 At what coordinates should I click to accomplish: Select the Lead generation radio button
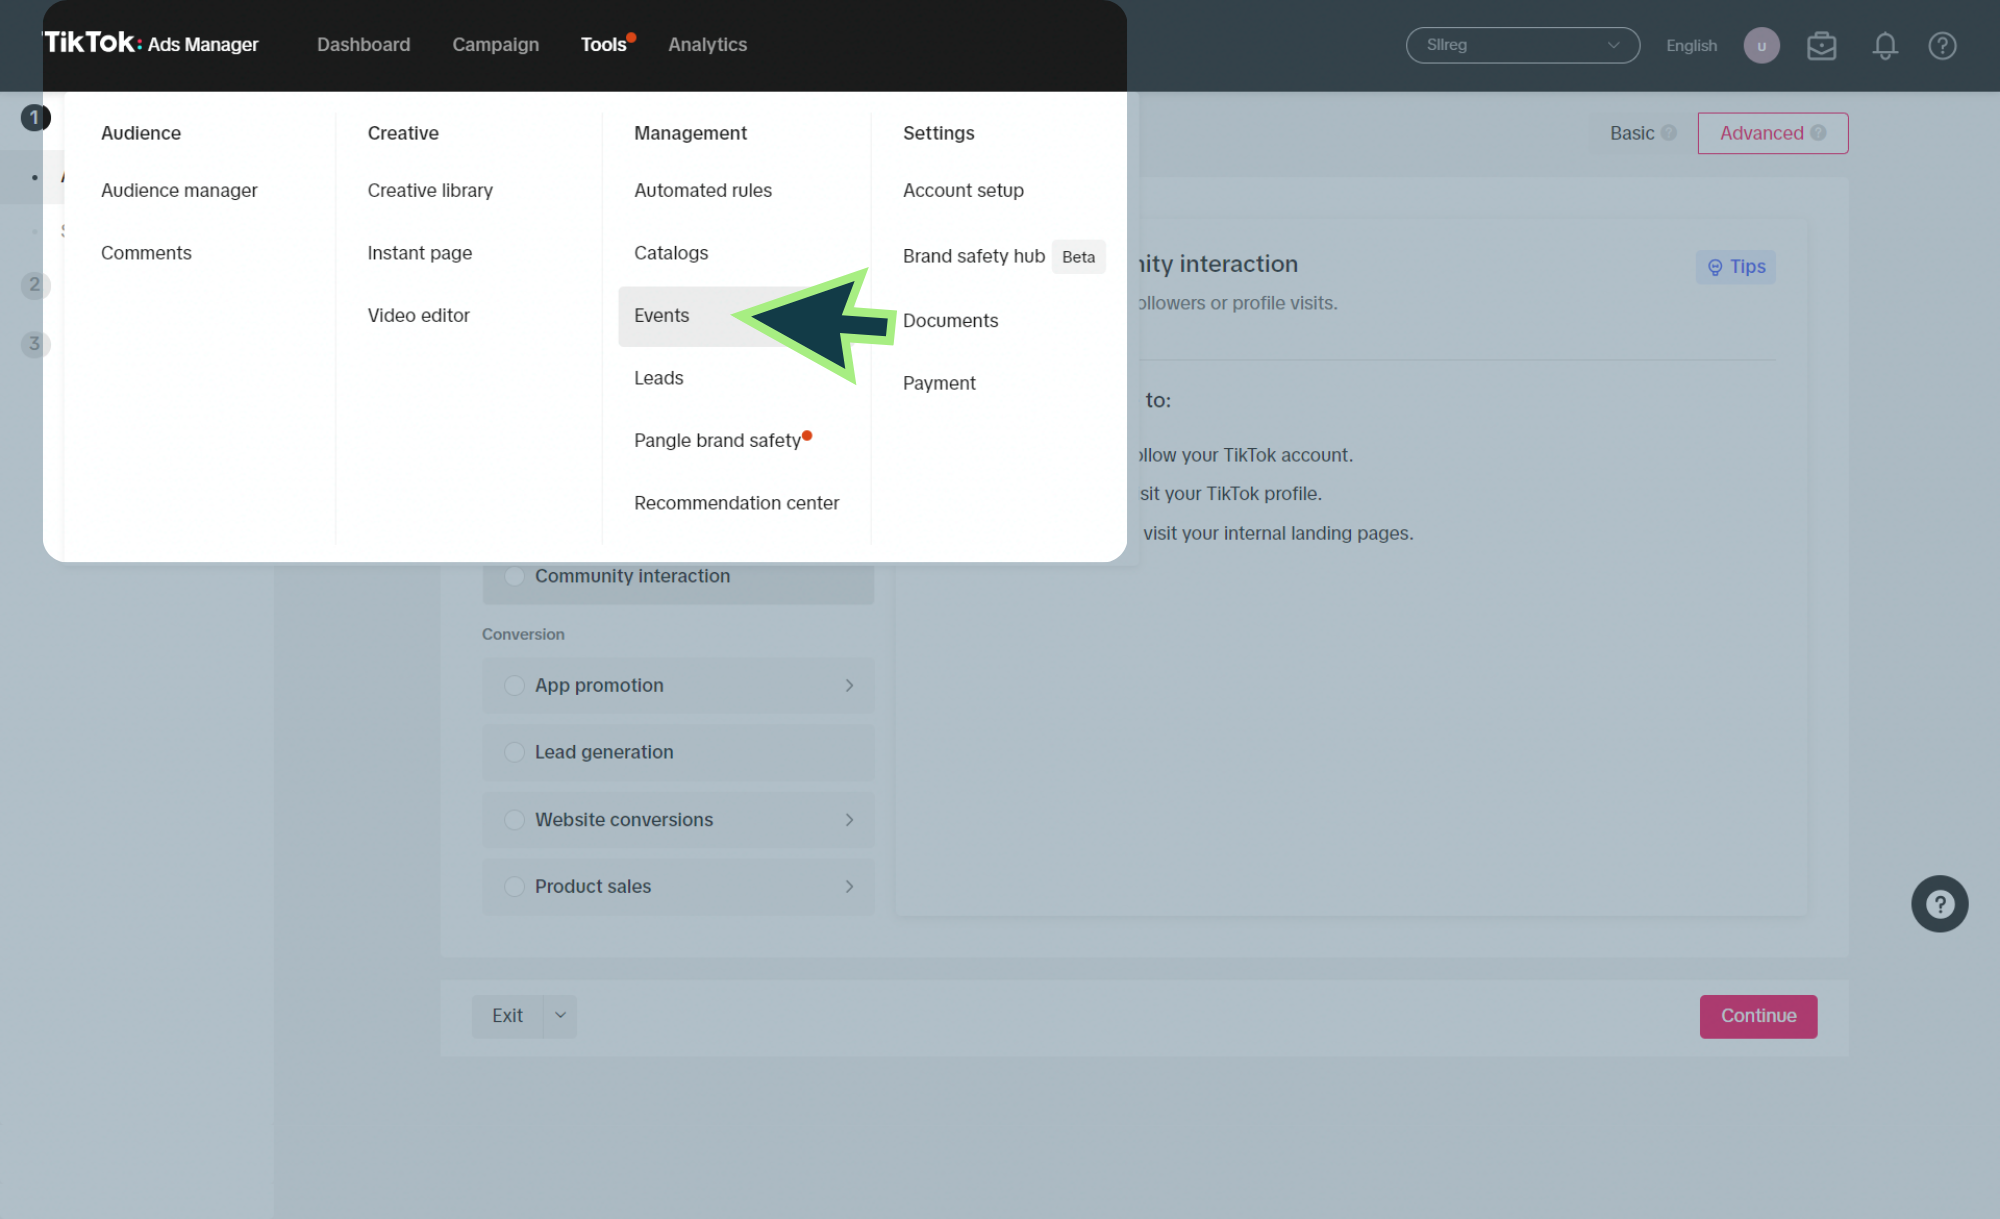coord(514,752)
